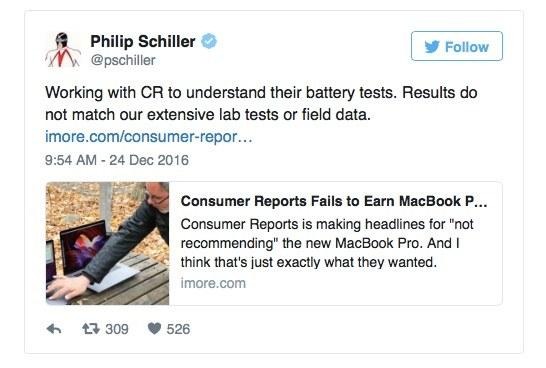Click the article preview description text
Viewport: 546px width, 368px height.
(327, 243)
